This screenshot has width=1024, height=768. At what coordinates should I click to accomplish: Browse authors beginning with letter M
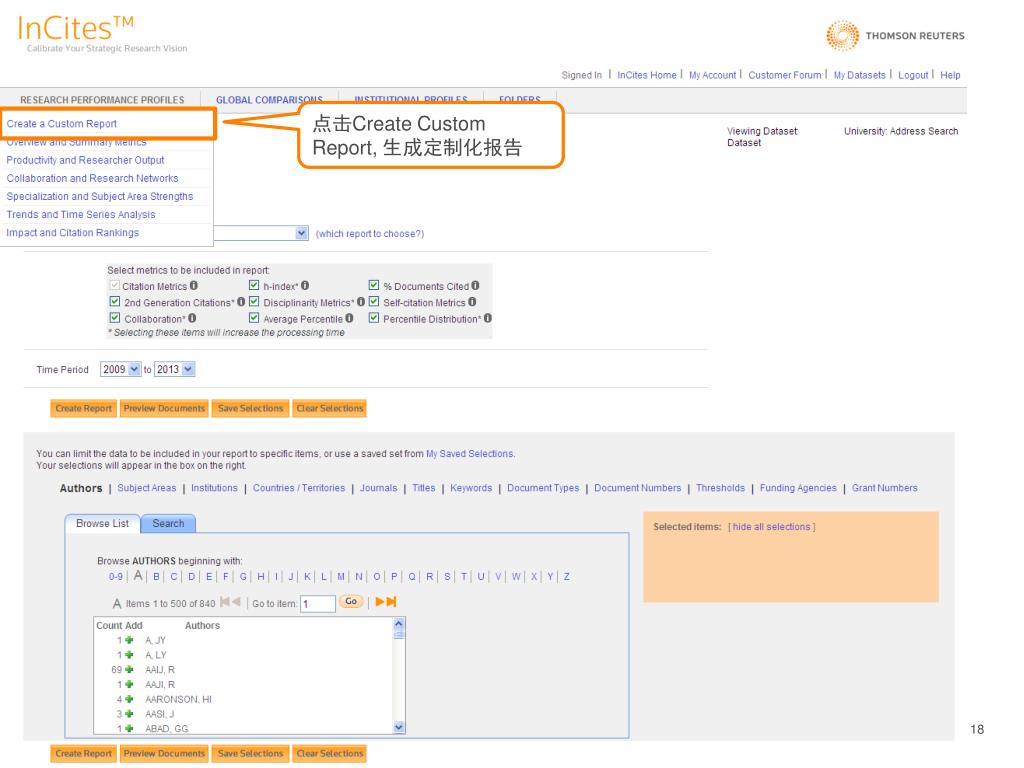(x=341, y=577)
